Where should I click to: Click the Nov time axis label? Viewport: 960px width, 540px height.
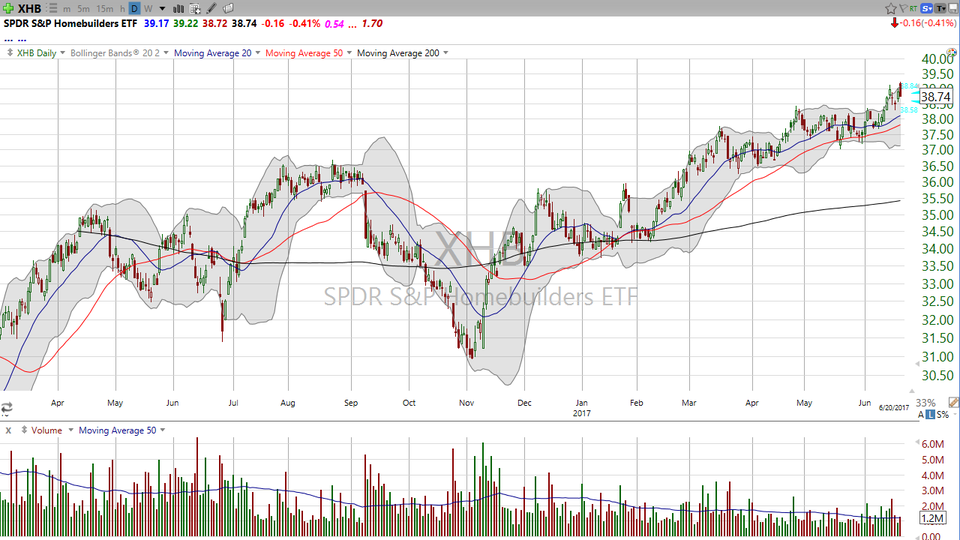[467, 403]
